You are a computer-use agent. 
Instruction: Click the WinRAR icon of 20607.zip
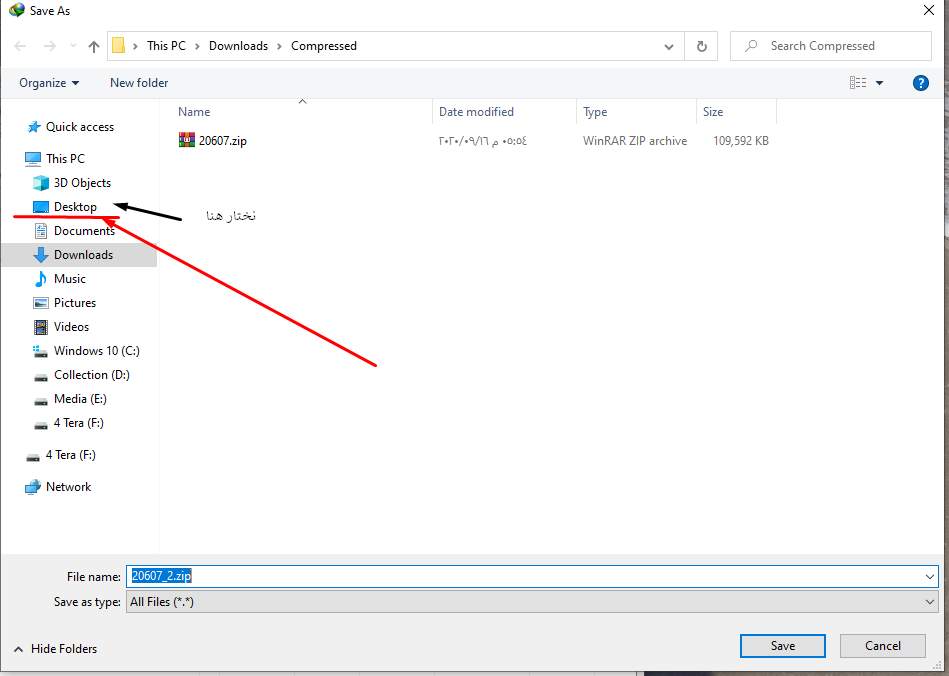[x=186, y=140]
